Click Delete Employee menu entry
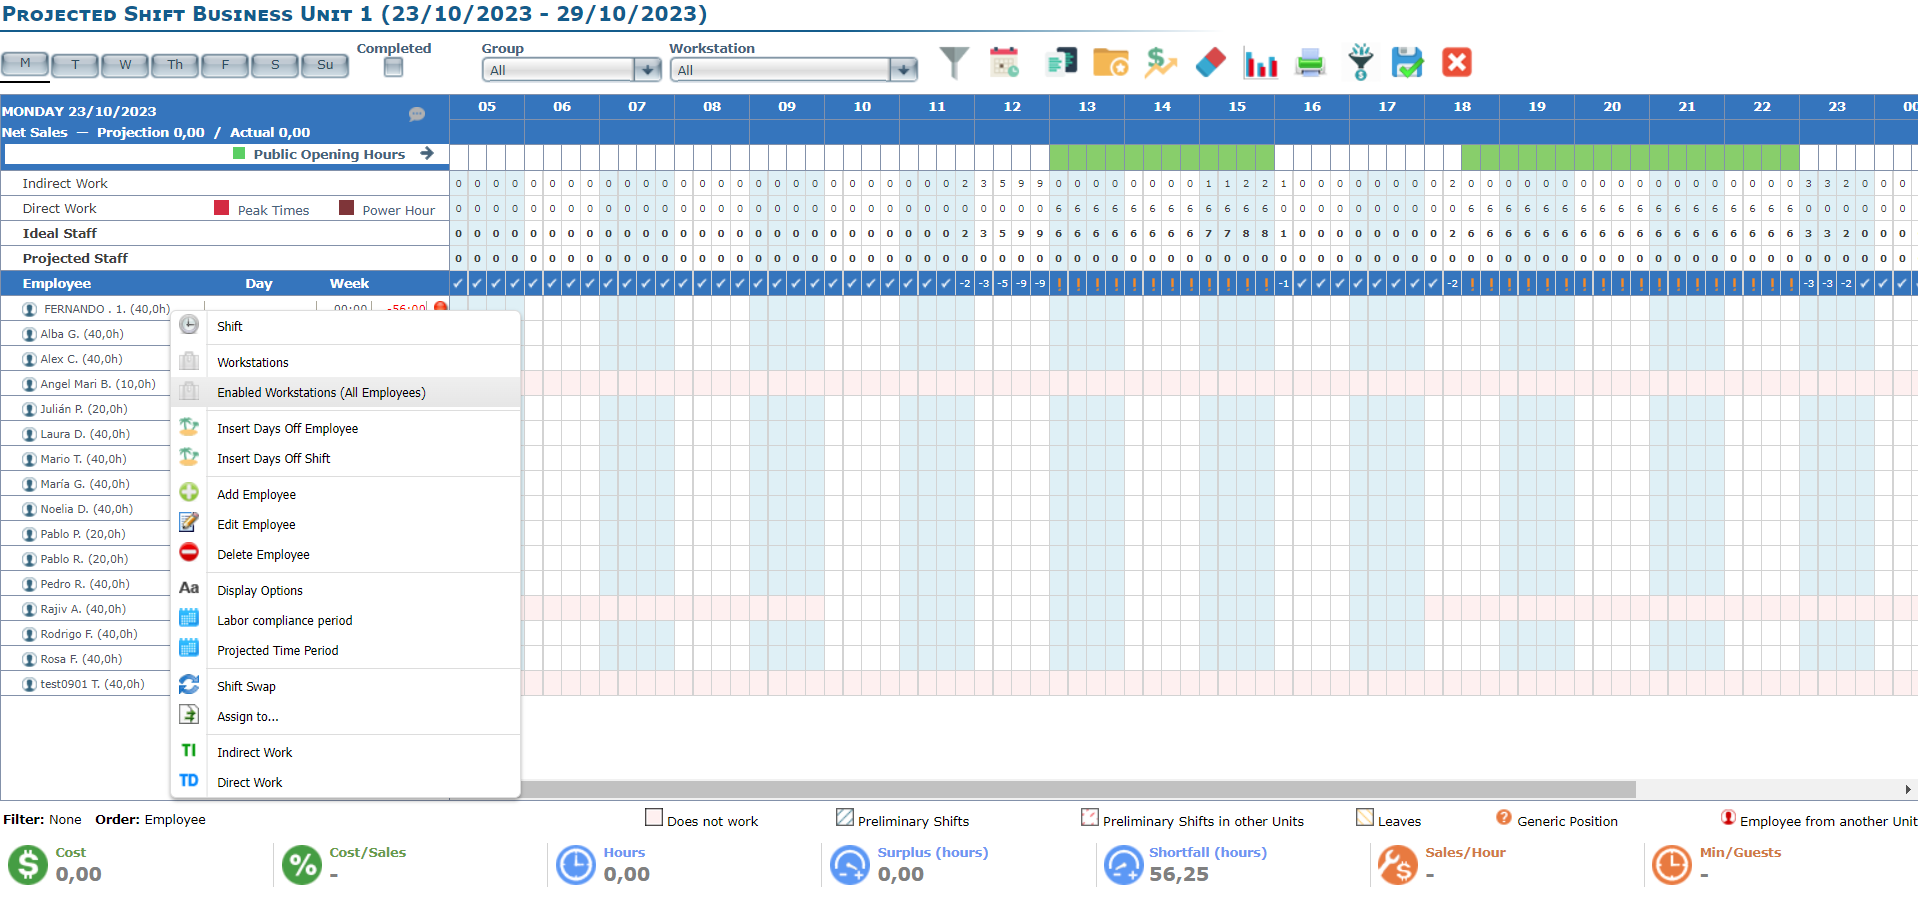This screenshot has width=1918, height=919. (263, 555)
